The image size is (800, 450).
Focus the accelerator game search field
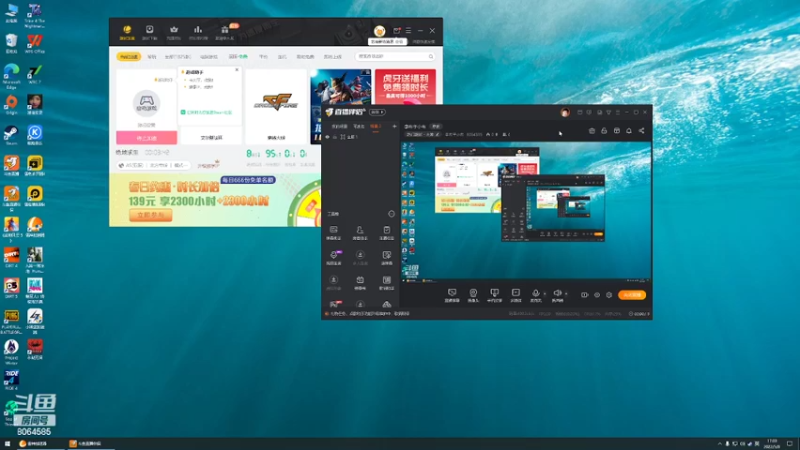click(395, 57)
